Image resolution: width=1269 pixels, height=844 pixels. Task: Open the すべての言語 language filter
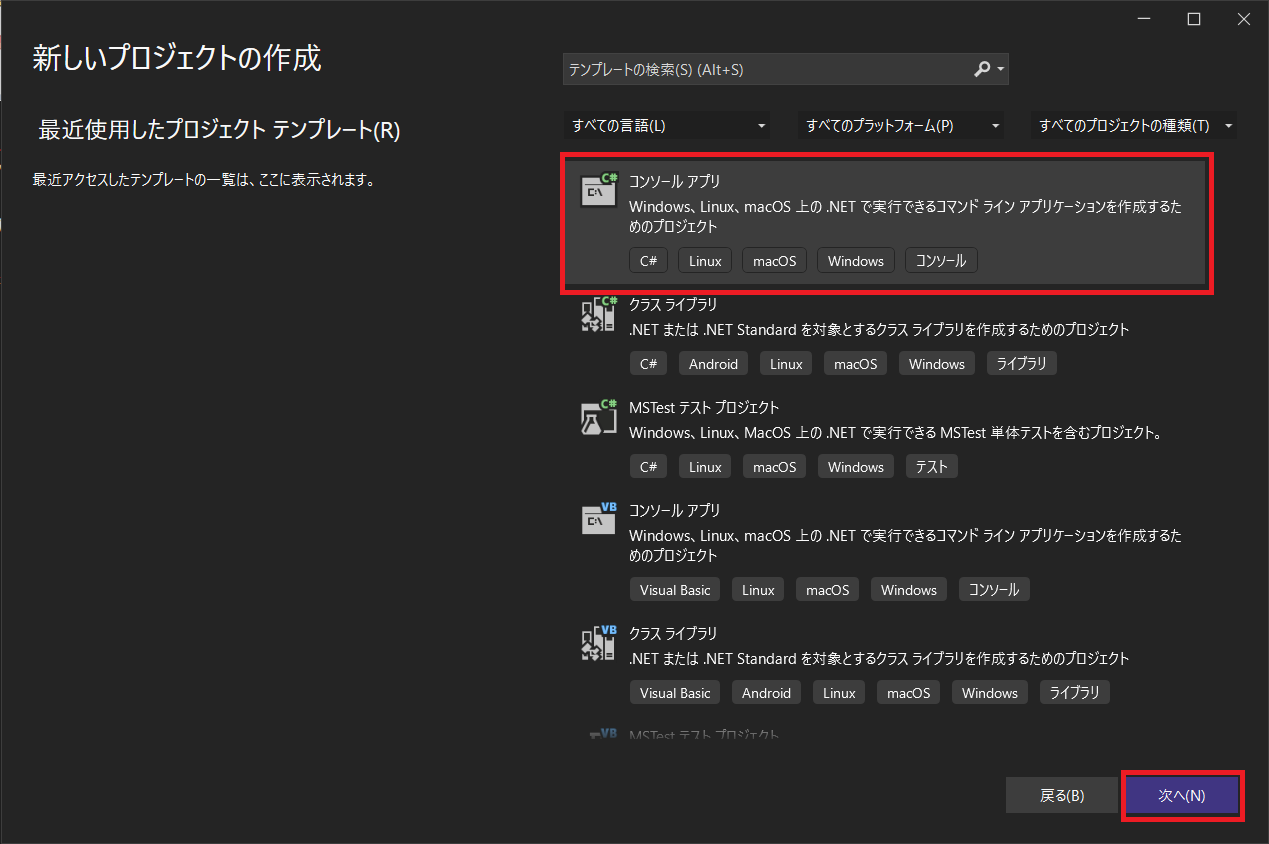pos(668,126)
